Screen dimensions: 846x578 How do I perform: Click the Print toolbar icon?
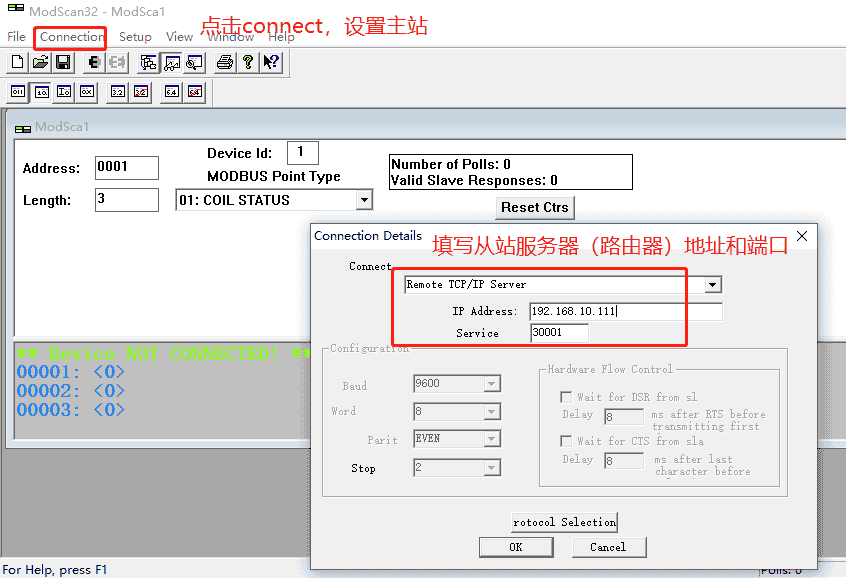[225, 63]
